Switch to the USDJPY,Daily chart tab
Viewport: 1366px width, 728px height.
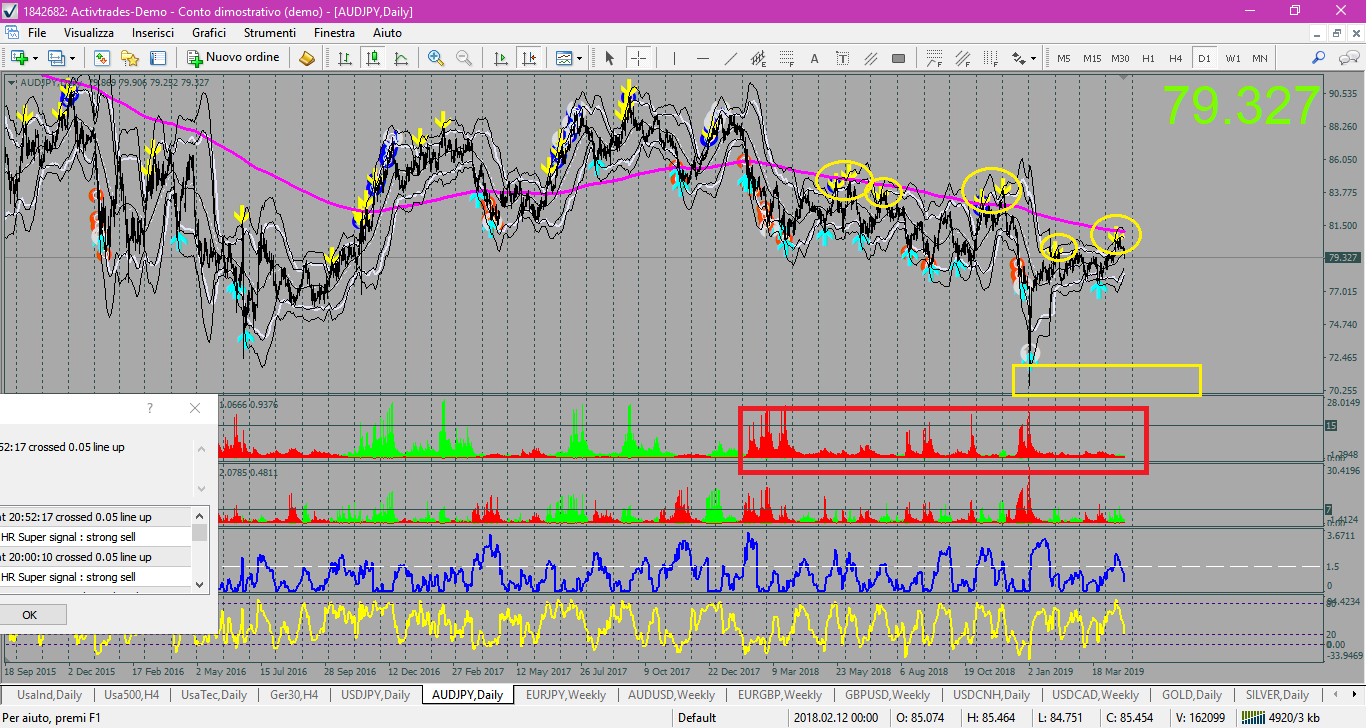[375, 694]
